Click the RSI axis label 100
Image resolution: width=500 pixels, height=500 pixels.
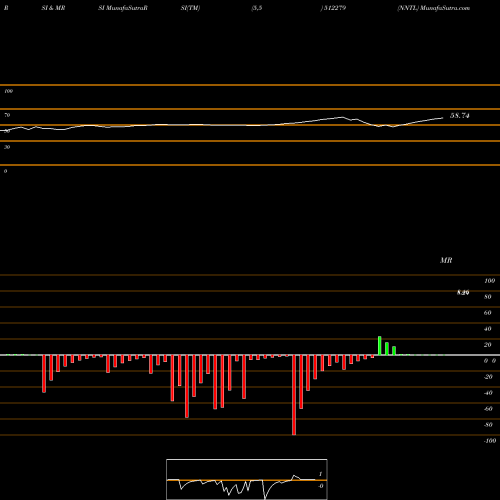(8, 91)
